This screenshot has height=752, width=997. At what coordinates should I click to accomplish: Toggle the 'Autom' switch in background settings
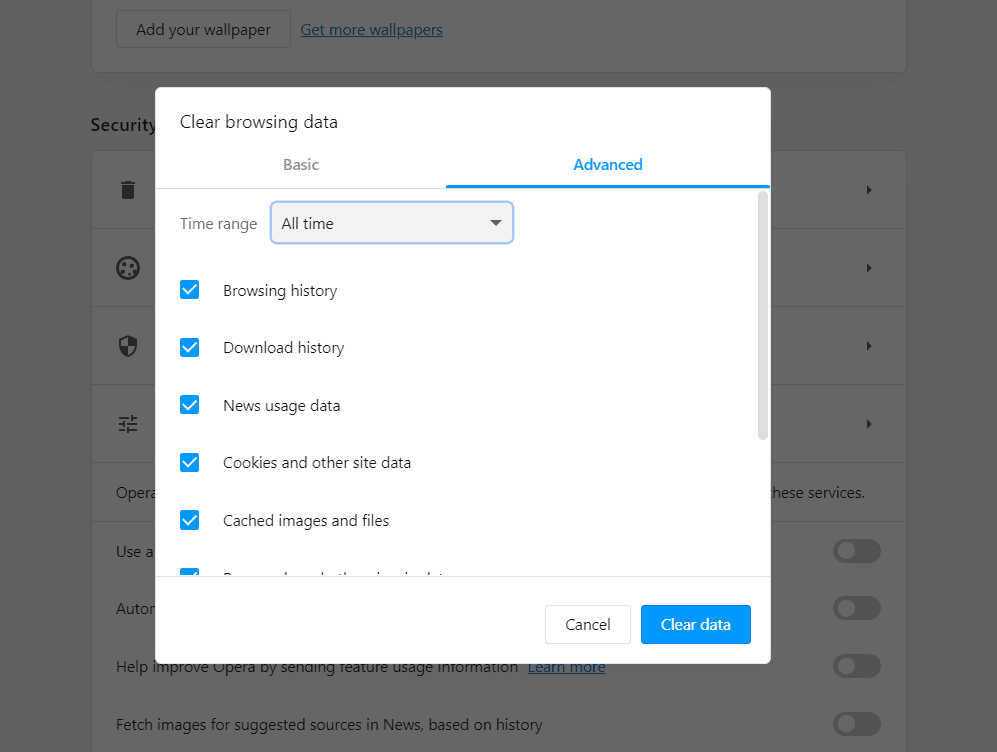(x=856, y=608)
